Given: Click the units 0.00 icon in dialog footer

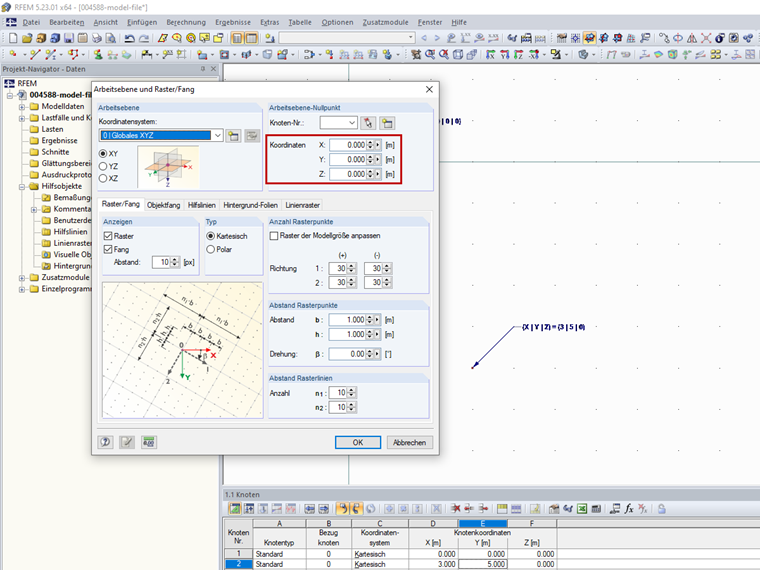Looking at the screenshot, I should pos(149,442).
